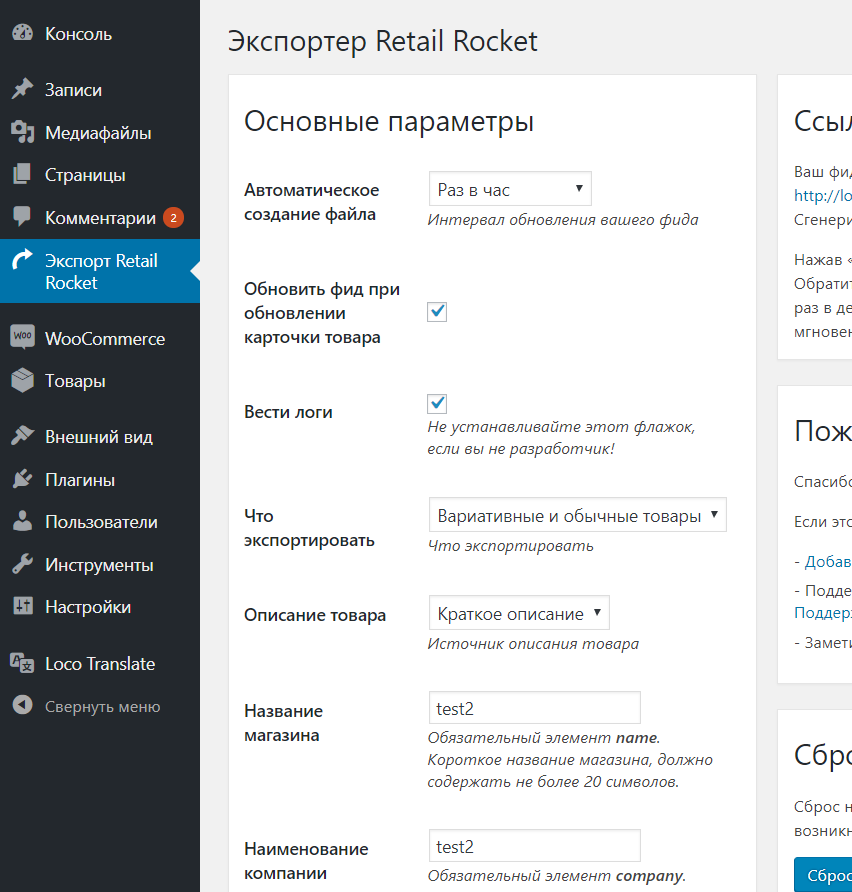
Task: Click the Записи pushpin icon
Action: [22, 89]
